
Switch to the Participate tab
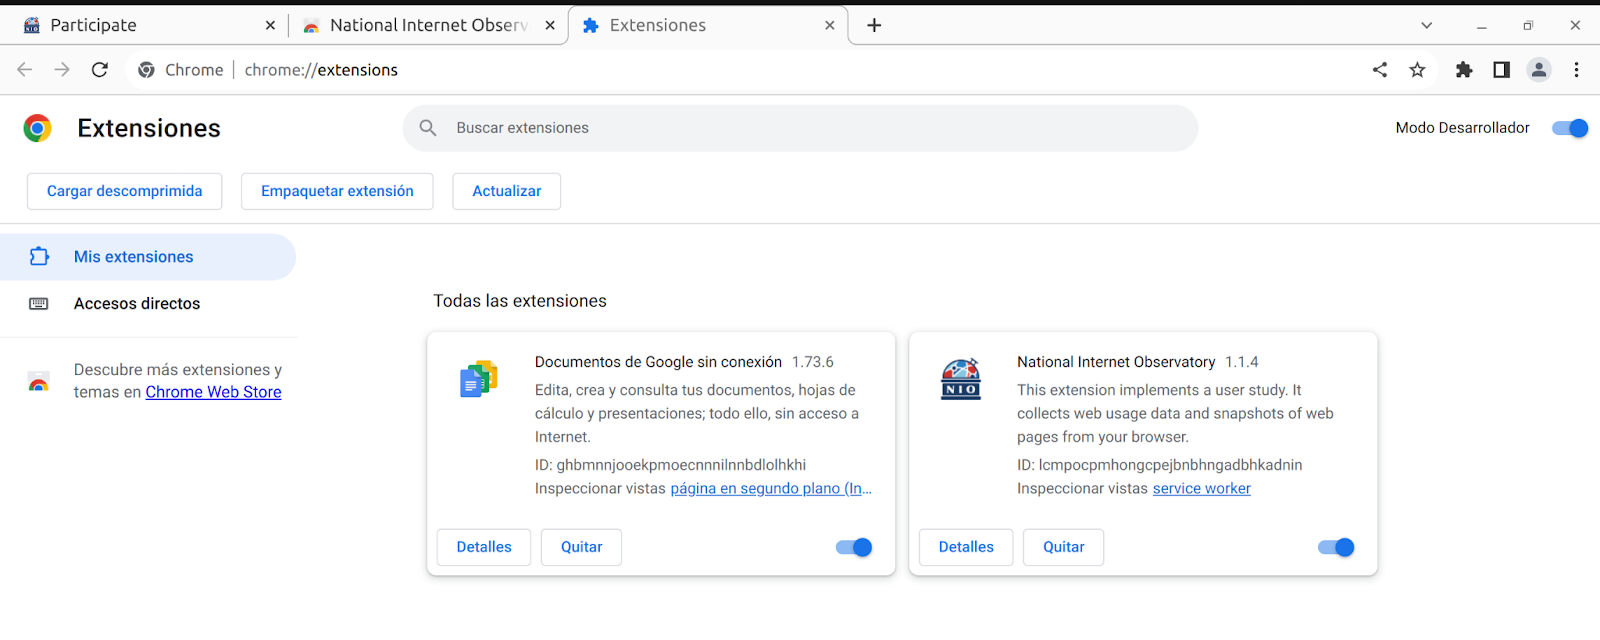pos(140,26)
